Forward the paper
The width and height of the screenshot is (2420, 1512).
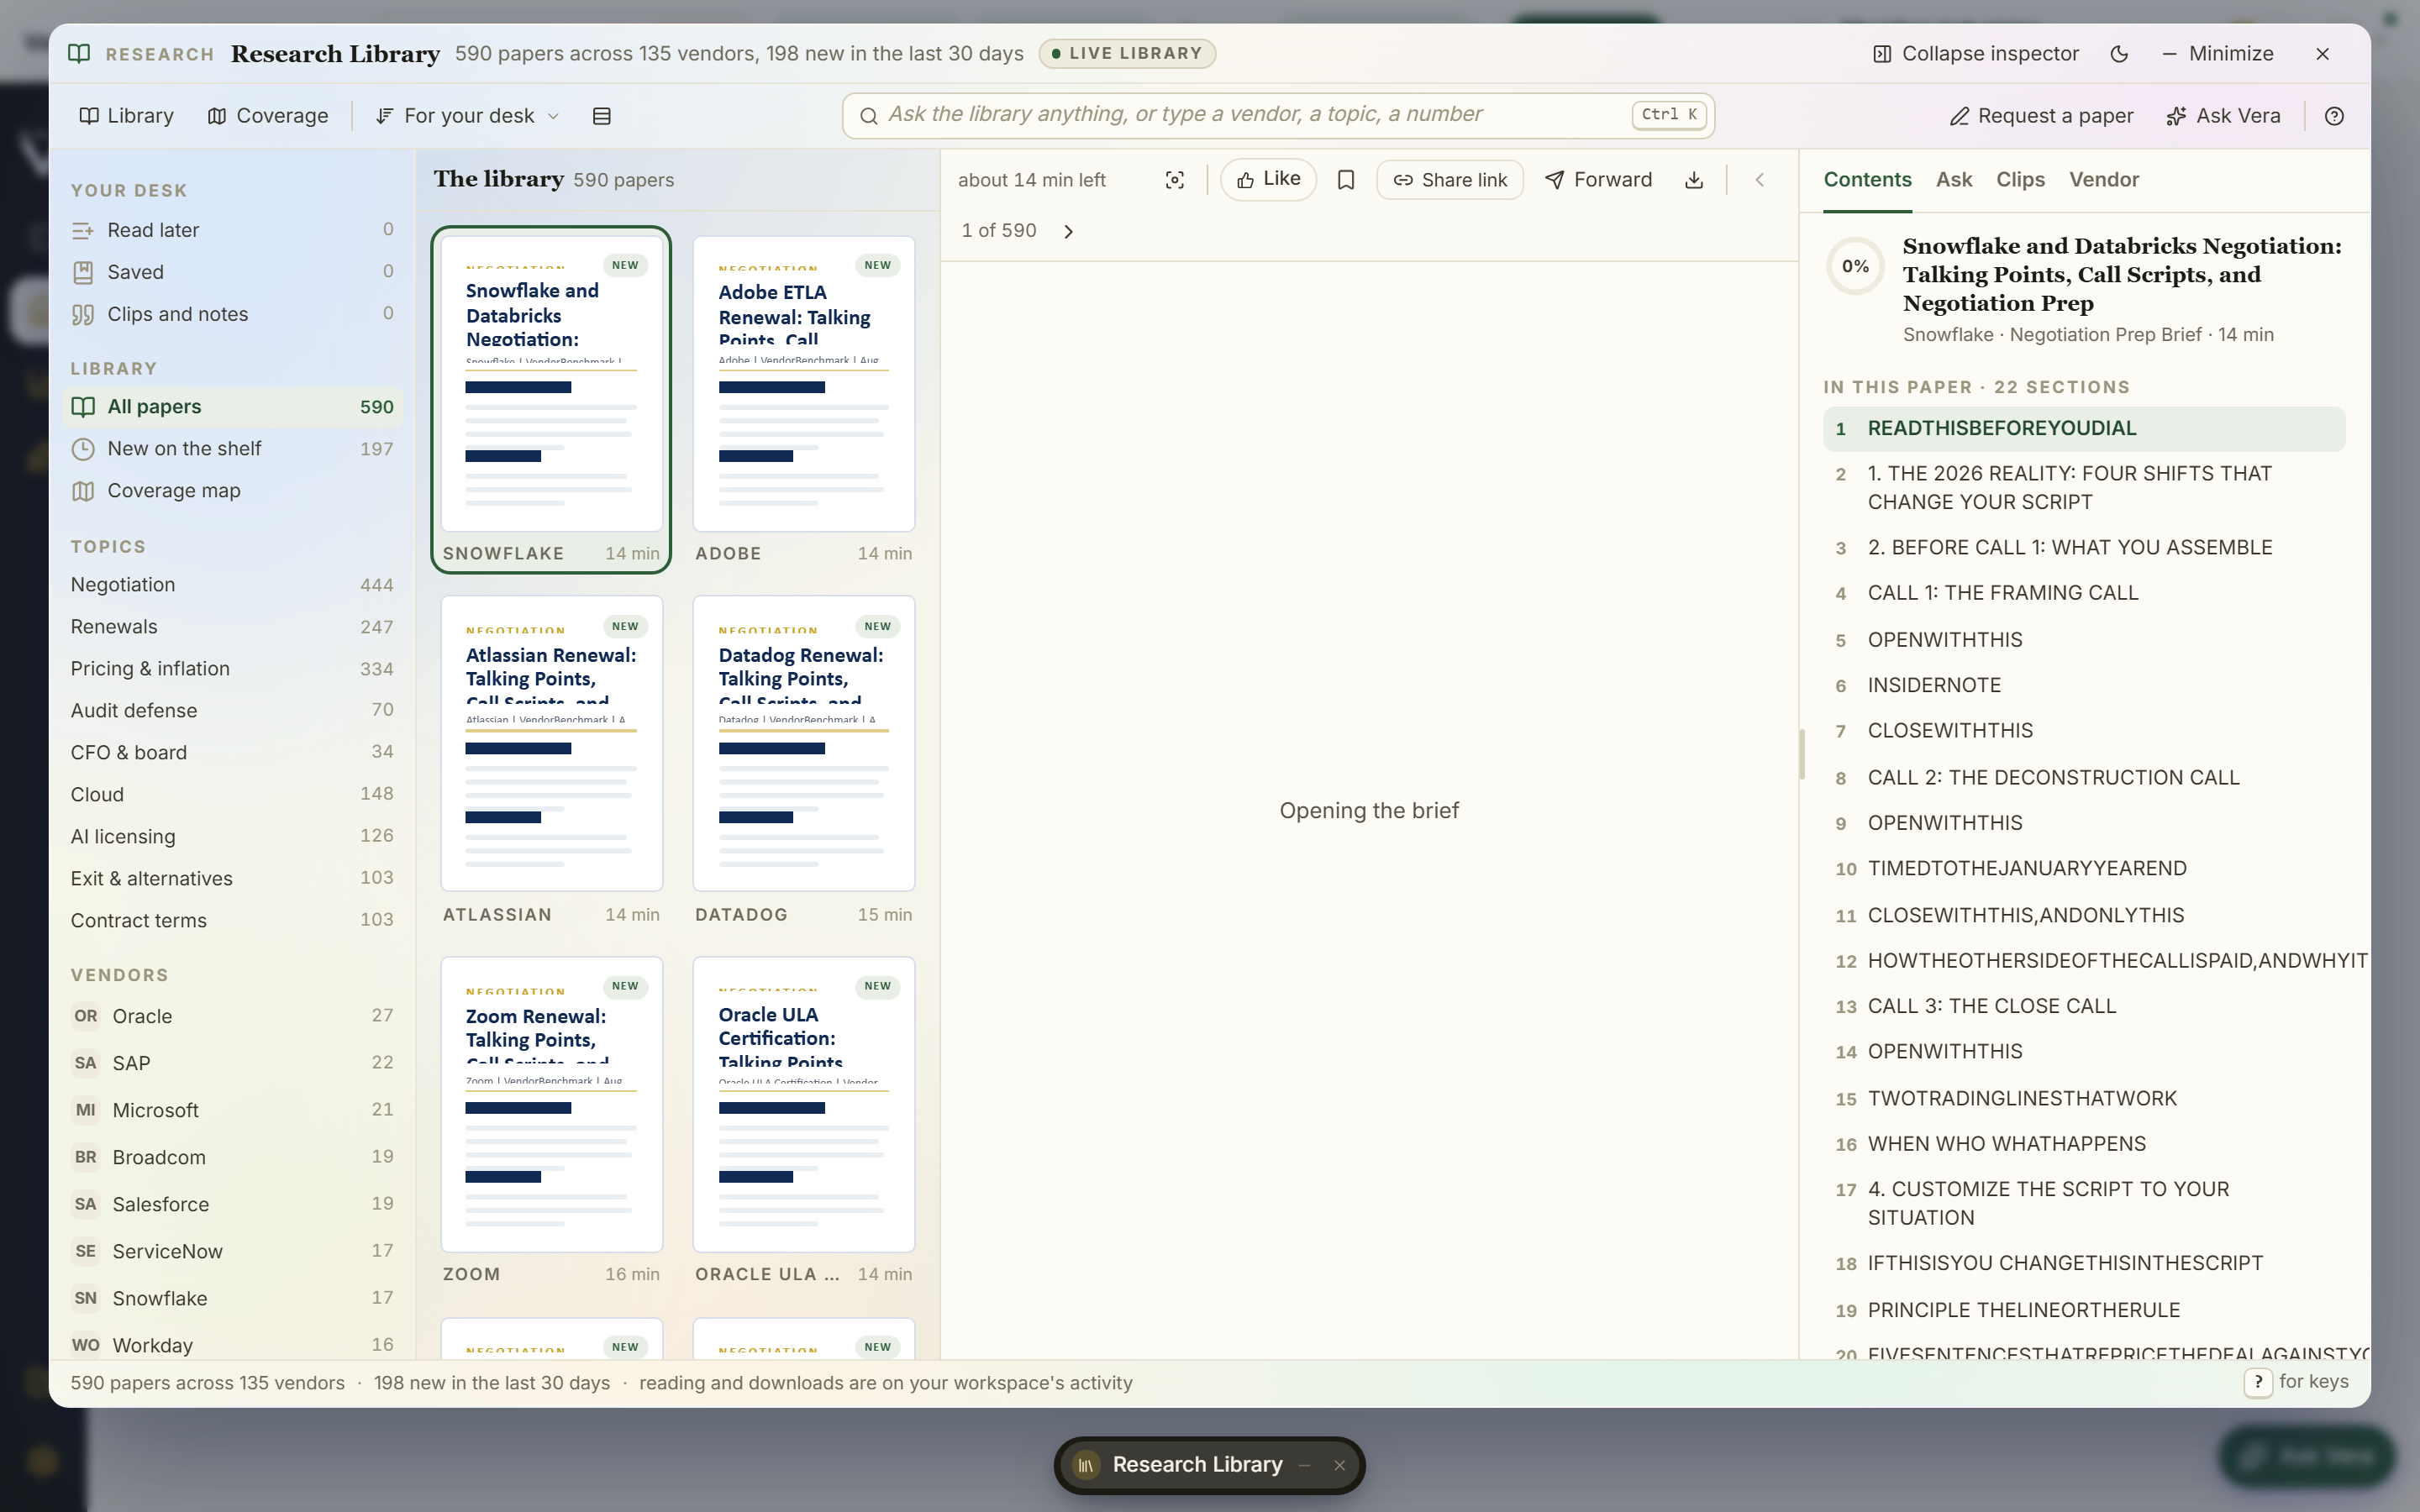[x=1598, y=180]
